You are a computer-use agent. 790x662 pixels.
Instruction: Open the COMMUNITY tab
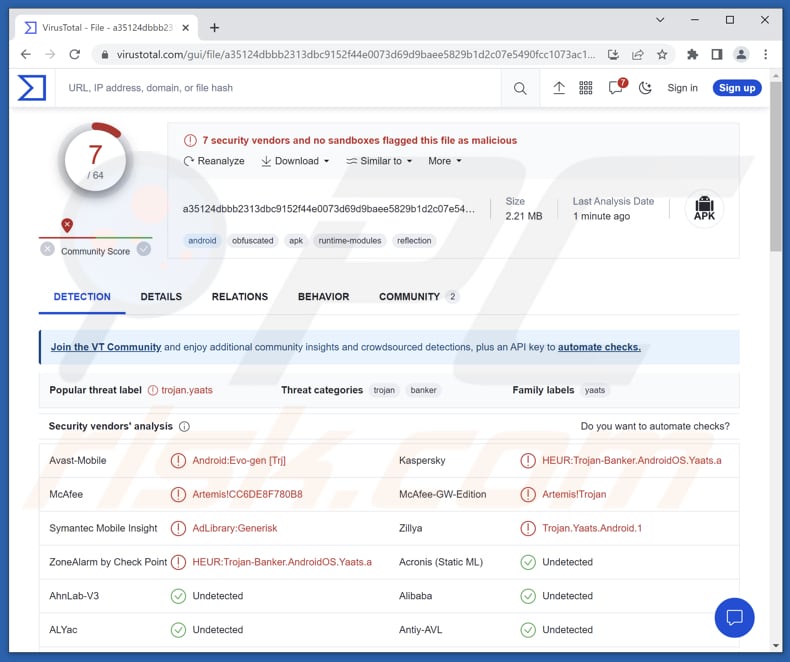click(x=418, y=297)
